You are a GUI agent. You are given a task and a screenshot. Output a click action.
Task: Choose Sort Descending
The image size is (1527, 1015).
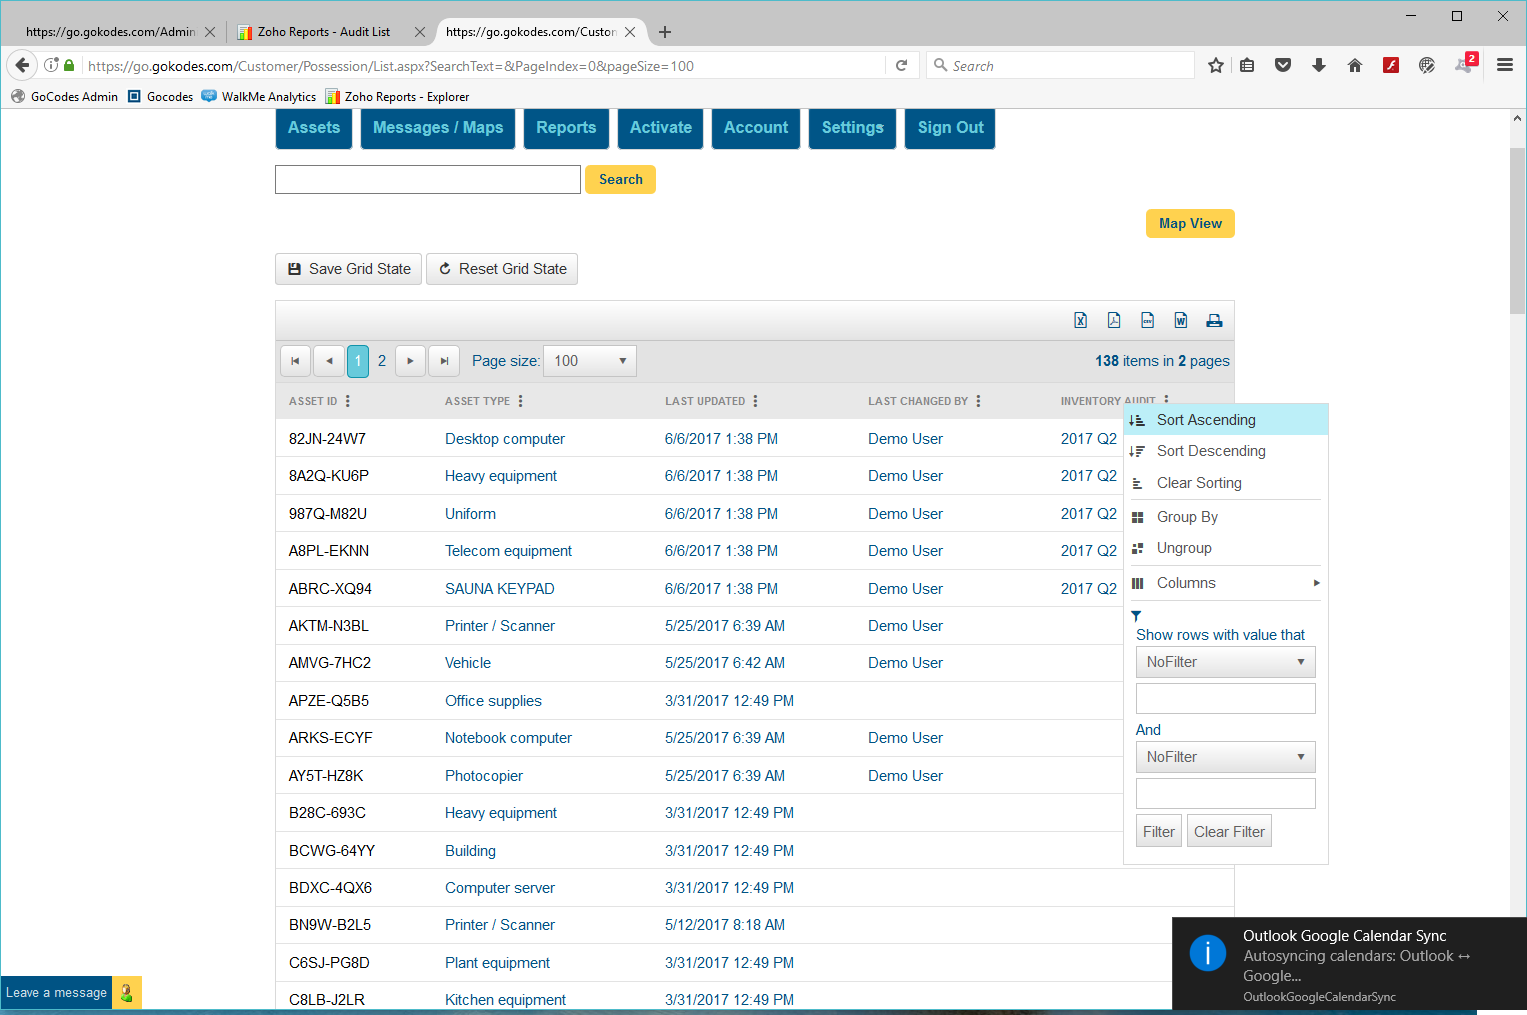click(x=1226, y=451)
